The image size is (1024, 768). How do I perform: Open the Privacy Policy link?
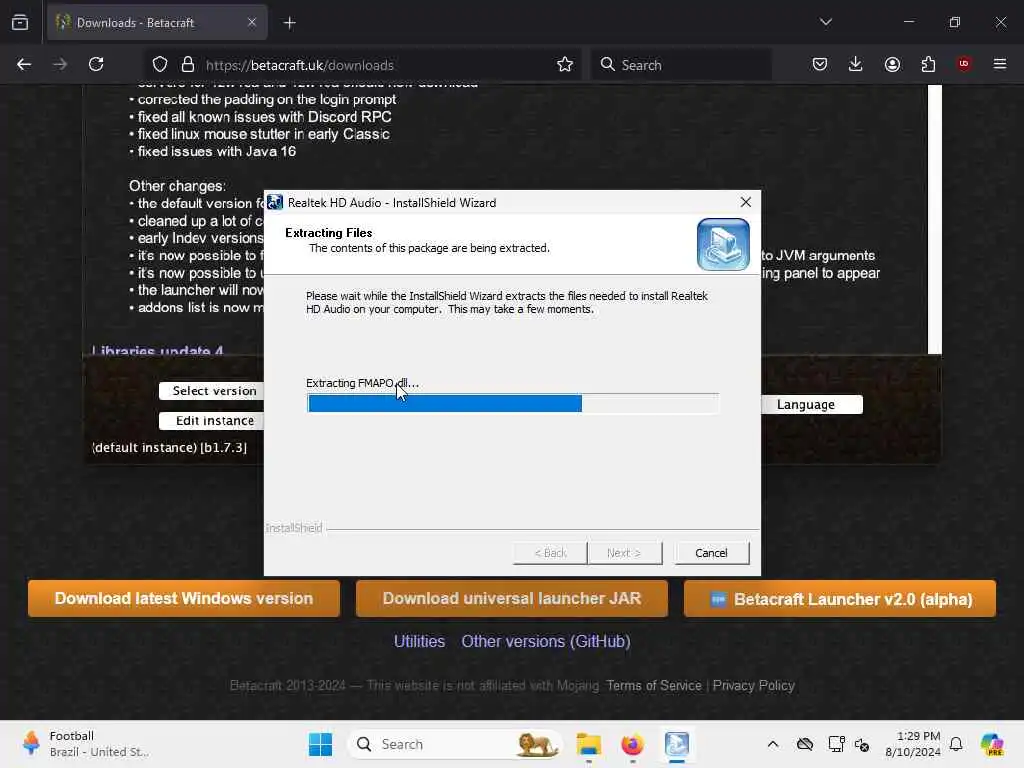pyautogui.click(x=754, y=686)
